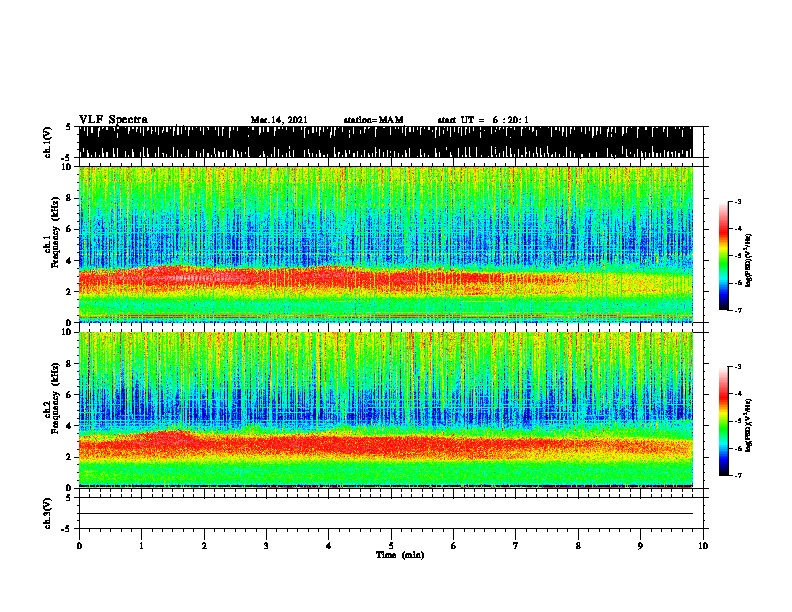Click the ch.2 color bar log(PSD) label
Image resolution: width=792 pixels, height=612 pixels.
pos(749,425)
